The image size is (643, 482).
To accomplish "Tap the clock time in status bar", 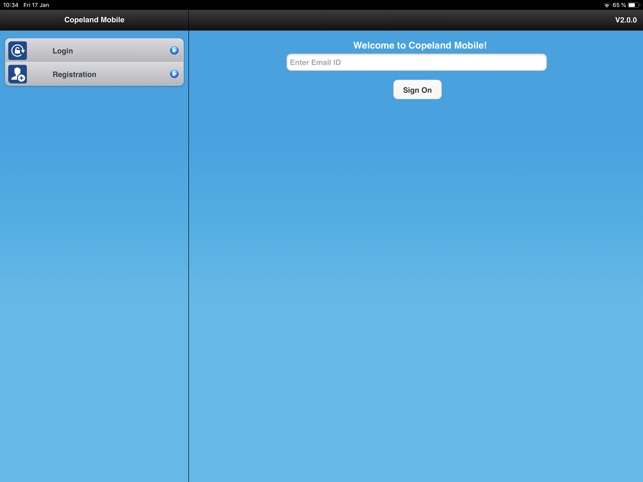I will tap(11, 5).
